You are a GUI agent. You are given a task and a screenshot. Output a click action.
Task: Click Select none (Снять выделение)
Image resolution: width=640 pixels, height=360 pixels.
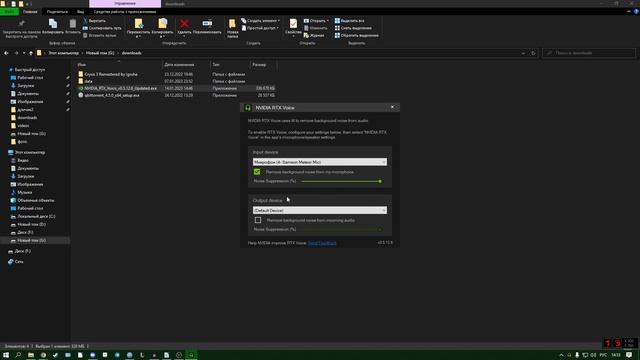pyautogui.click(x=353, y=28)
